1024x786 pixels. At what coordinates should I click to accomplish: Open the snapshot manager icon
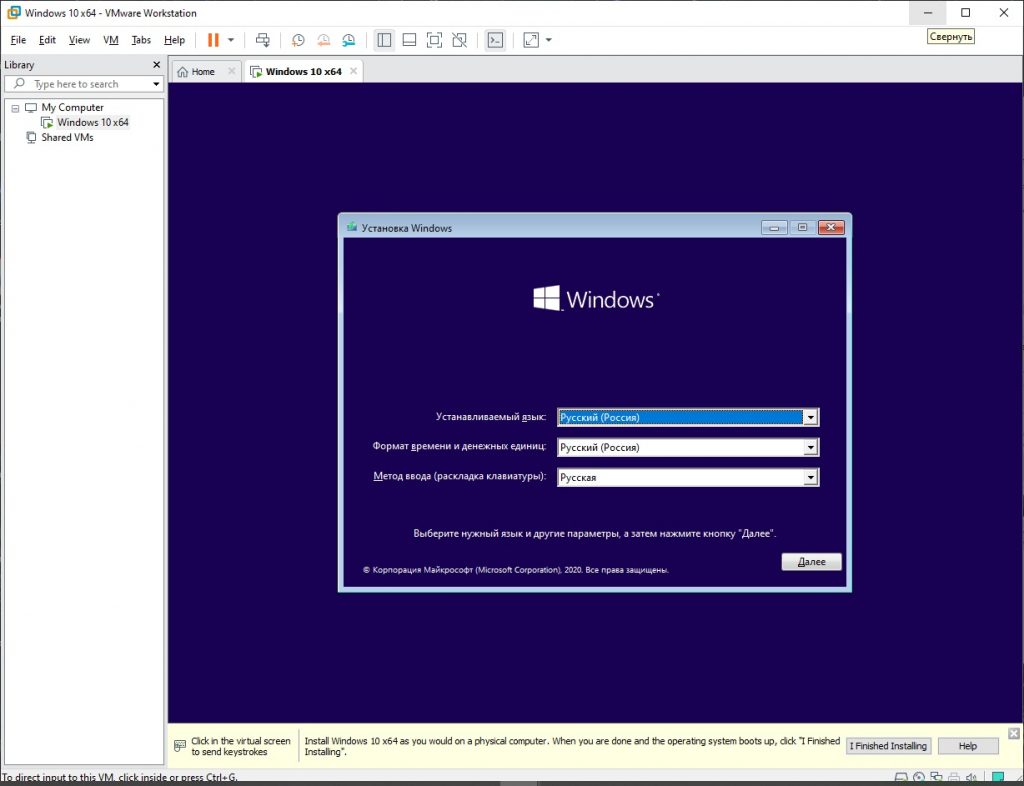tap(349, 40)
